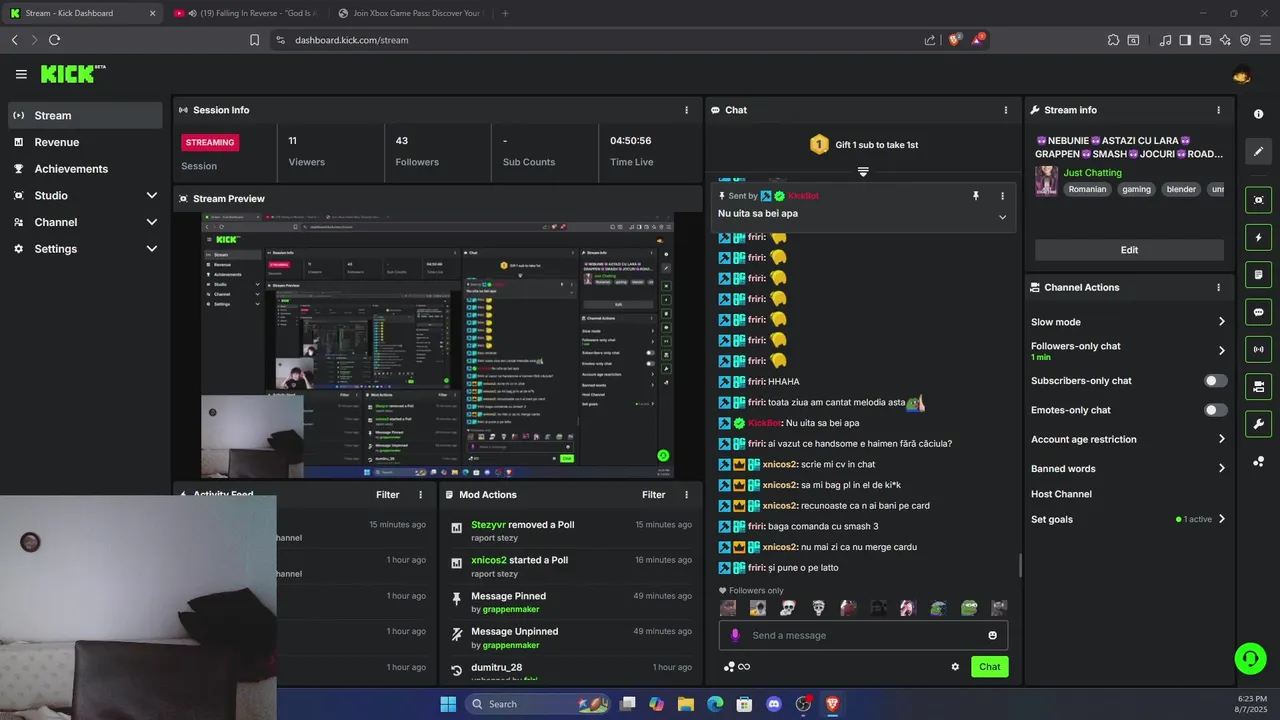Reload the page with browser refresh button

tap(54, 40)
